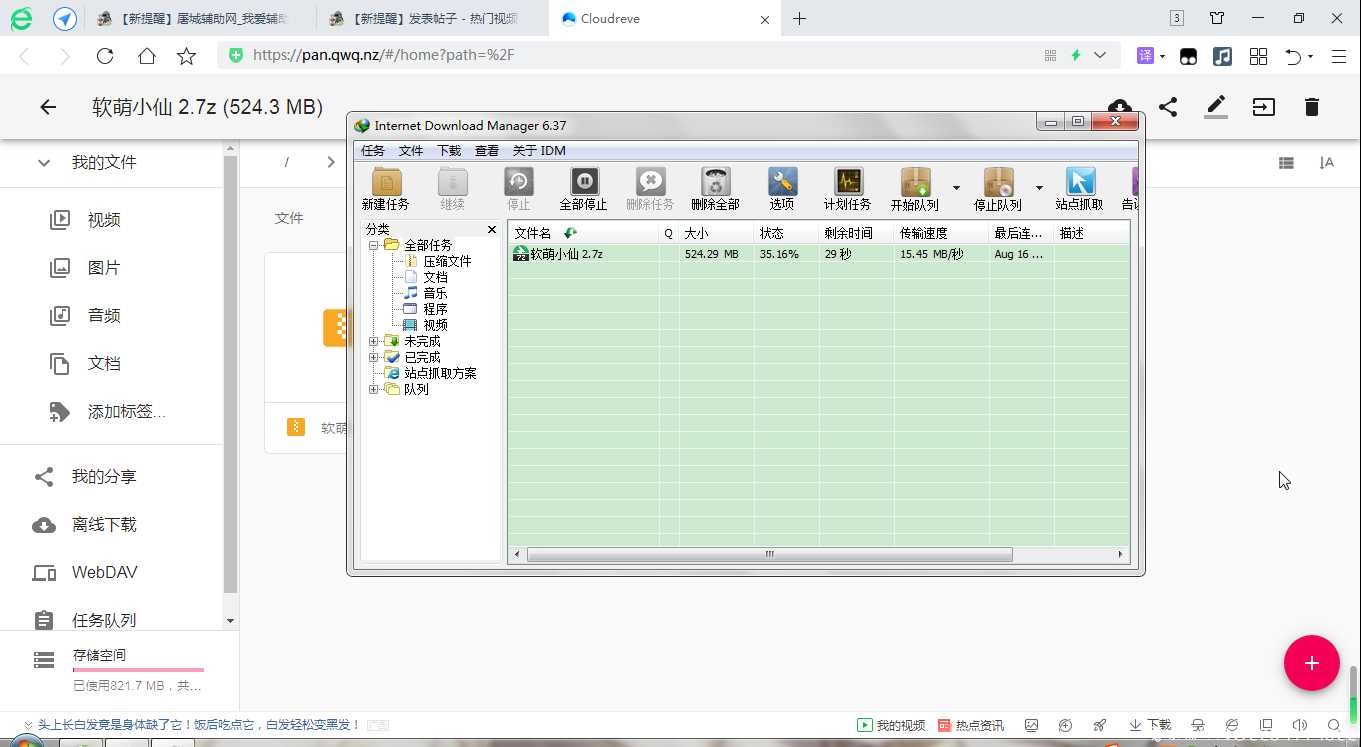The image size is (1361, 747).
Task: Open IDM 查看 menu
Action: pyautogui.click(x=487, y=151)
